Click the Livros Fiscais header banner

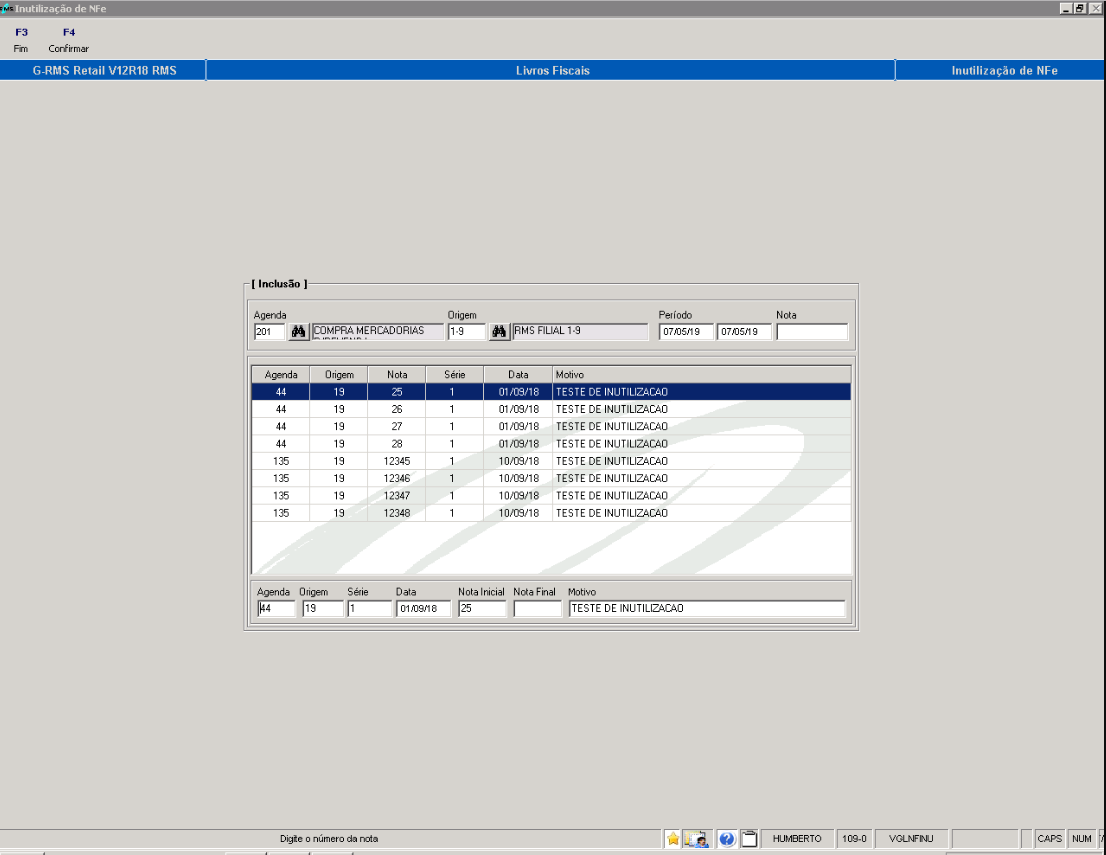(x=551, y=71)
